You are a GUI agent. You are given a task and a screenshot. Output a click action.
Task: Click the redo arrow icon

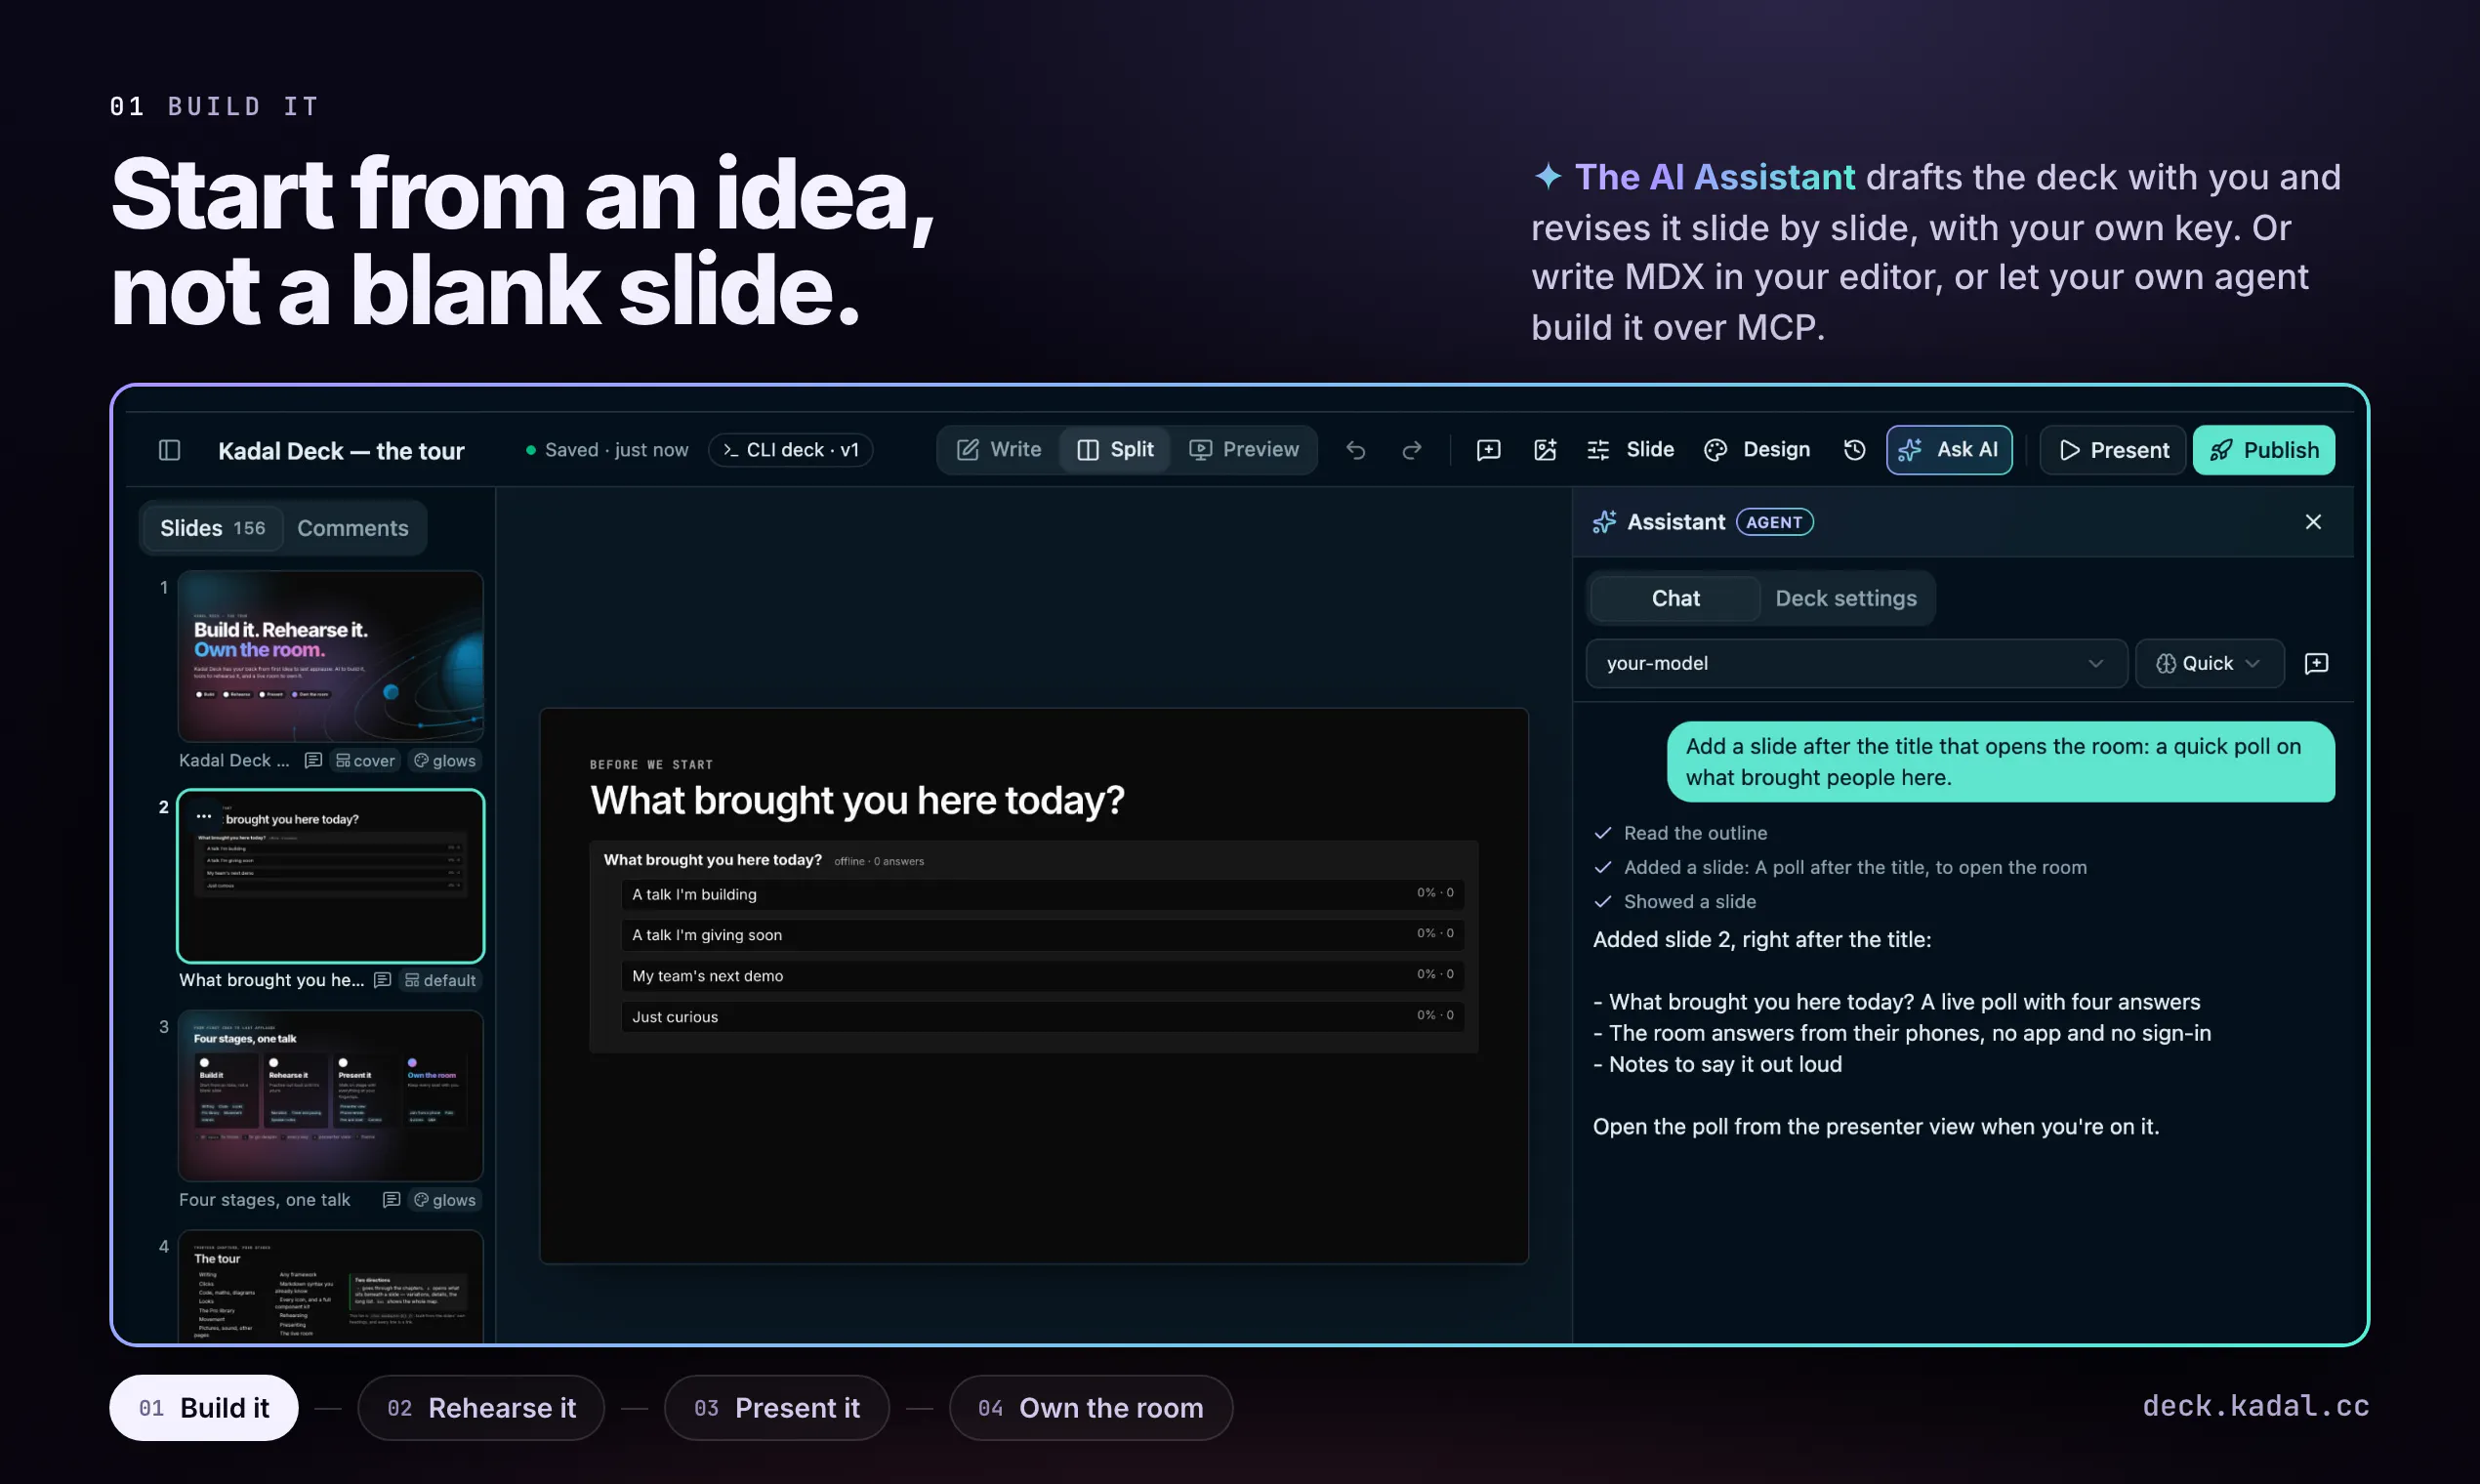(1411, 450)
